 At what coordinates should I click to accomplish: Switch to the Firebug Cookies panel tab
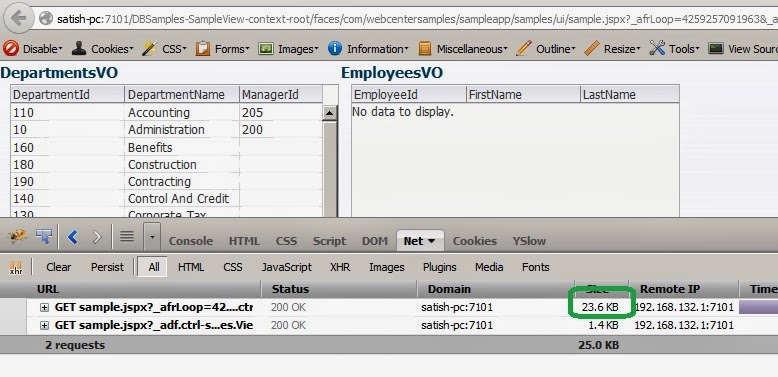(474, 241)
